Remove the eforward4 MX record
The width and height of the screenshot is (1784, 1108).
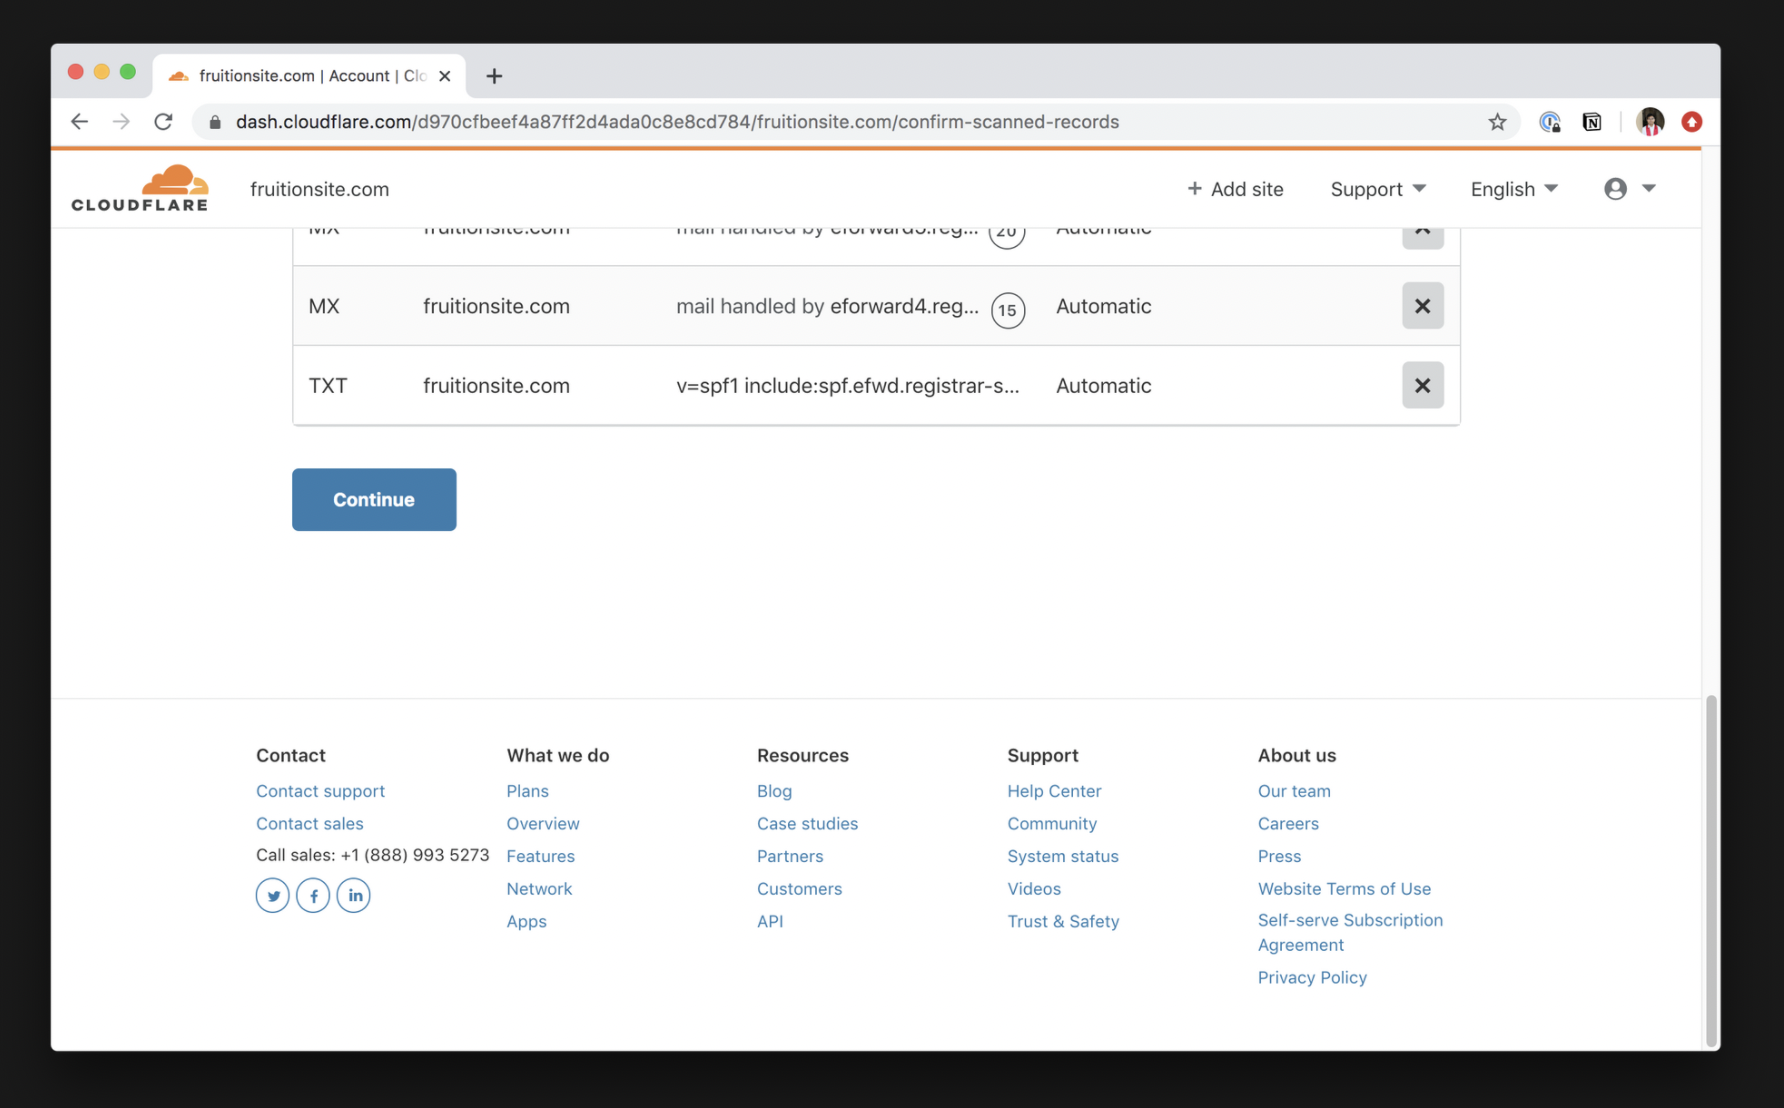click(1422, 306)
